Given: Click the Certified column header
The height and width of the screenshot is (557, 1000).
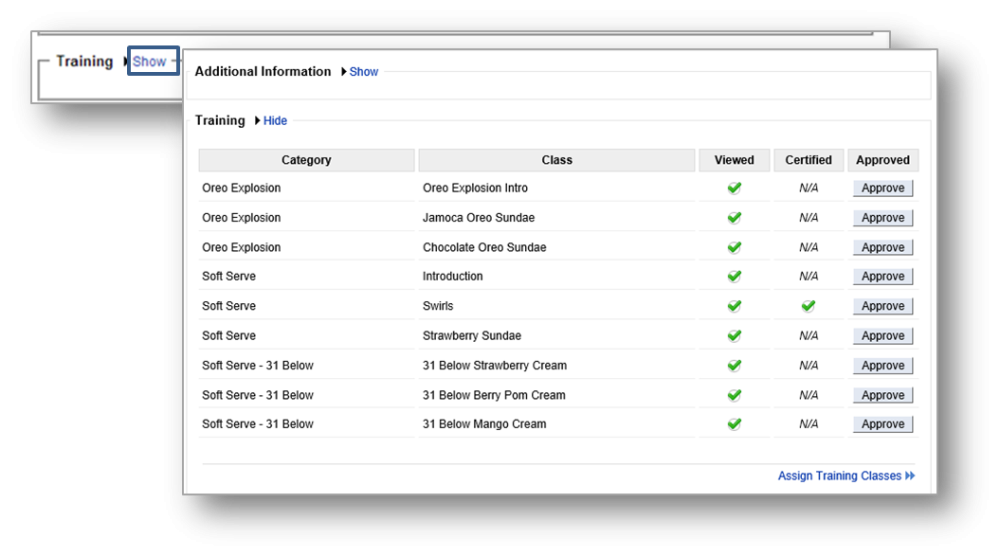Looking at the screenshot, I should pos(808,160).
